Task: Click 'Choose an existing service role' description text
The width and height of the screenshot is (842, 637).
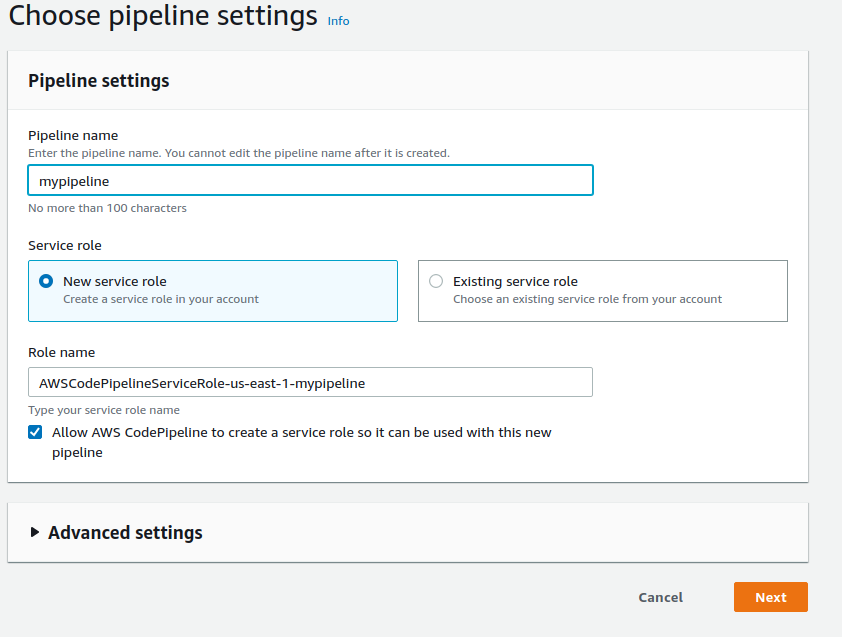Action: pos(587,299)
